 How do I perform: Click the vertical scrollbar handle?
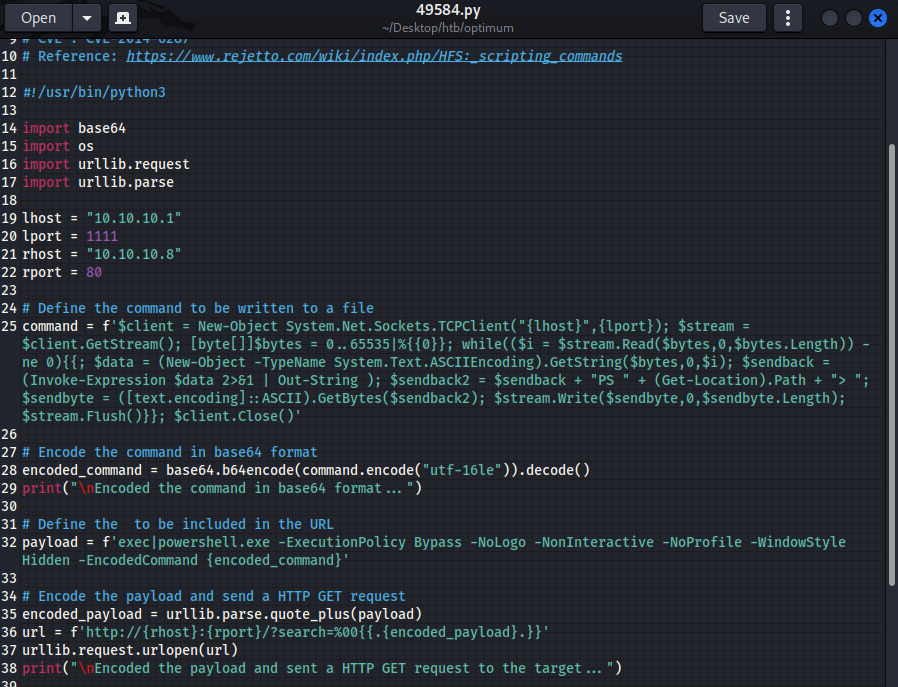[x=891, y=365]
